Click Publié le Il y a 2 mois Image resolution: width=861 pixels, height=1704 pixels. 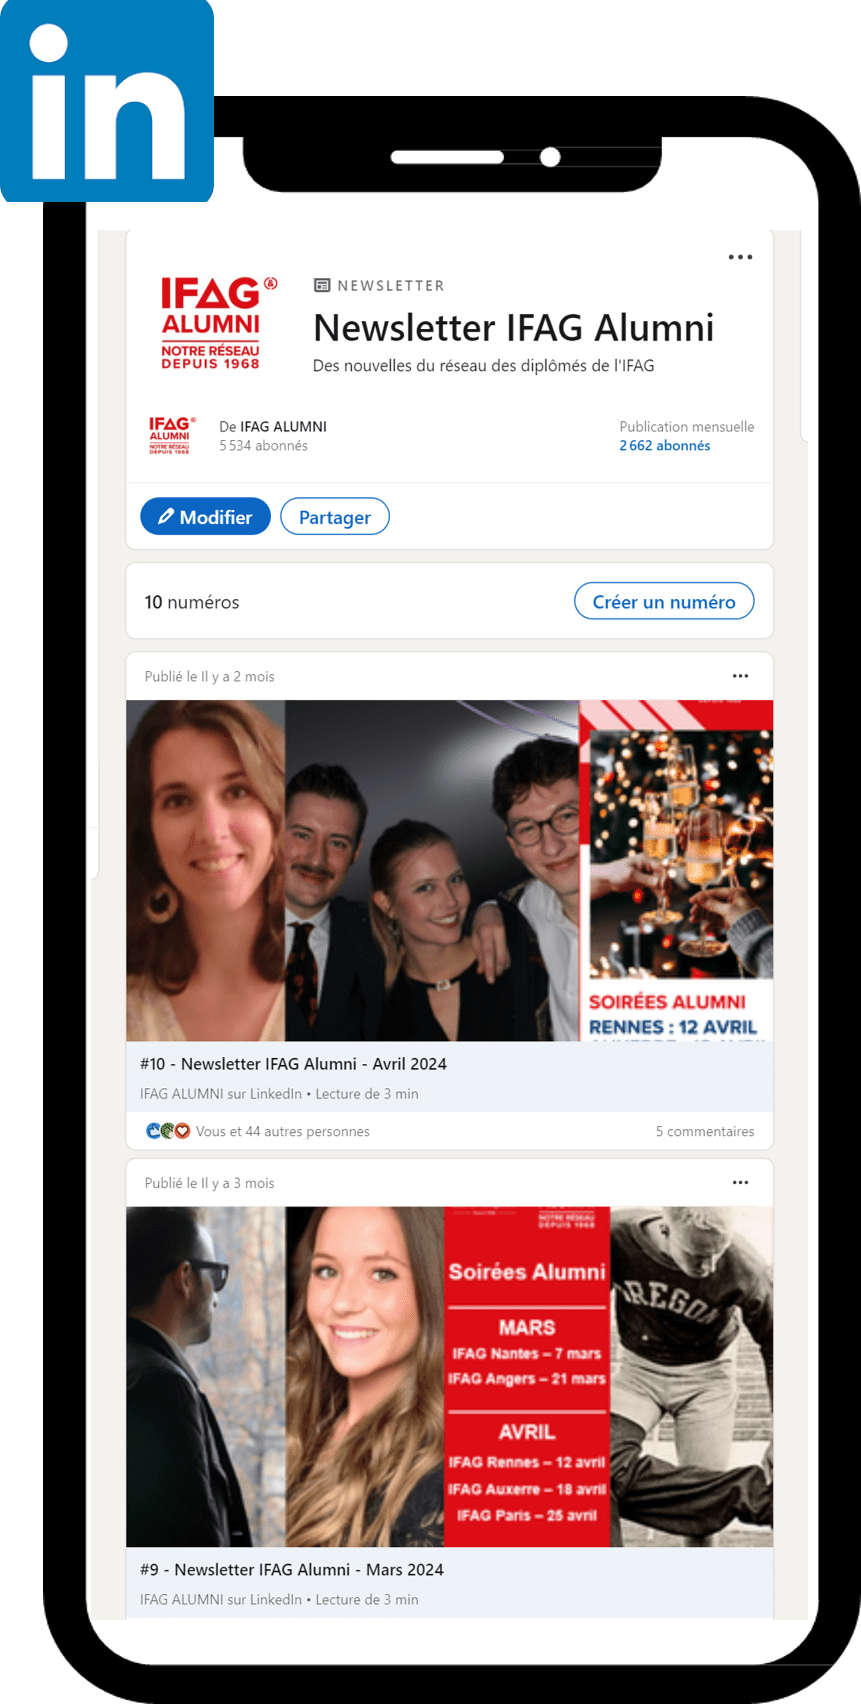pos(209,676)
